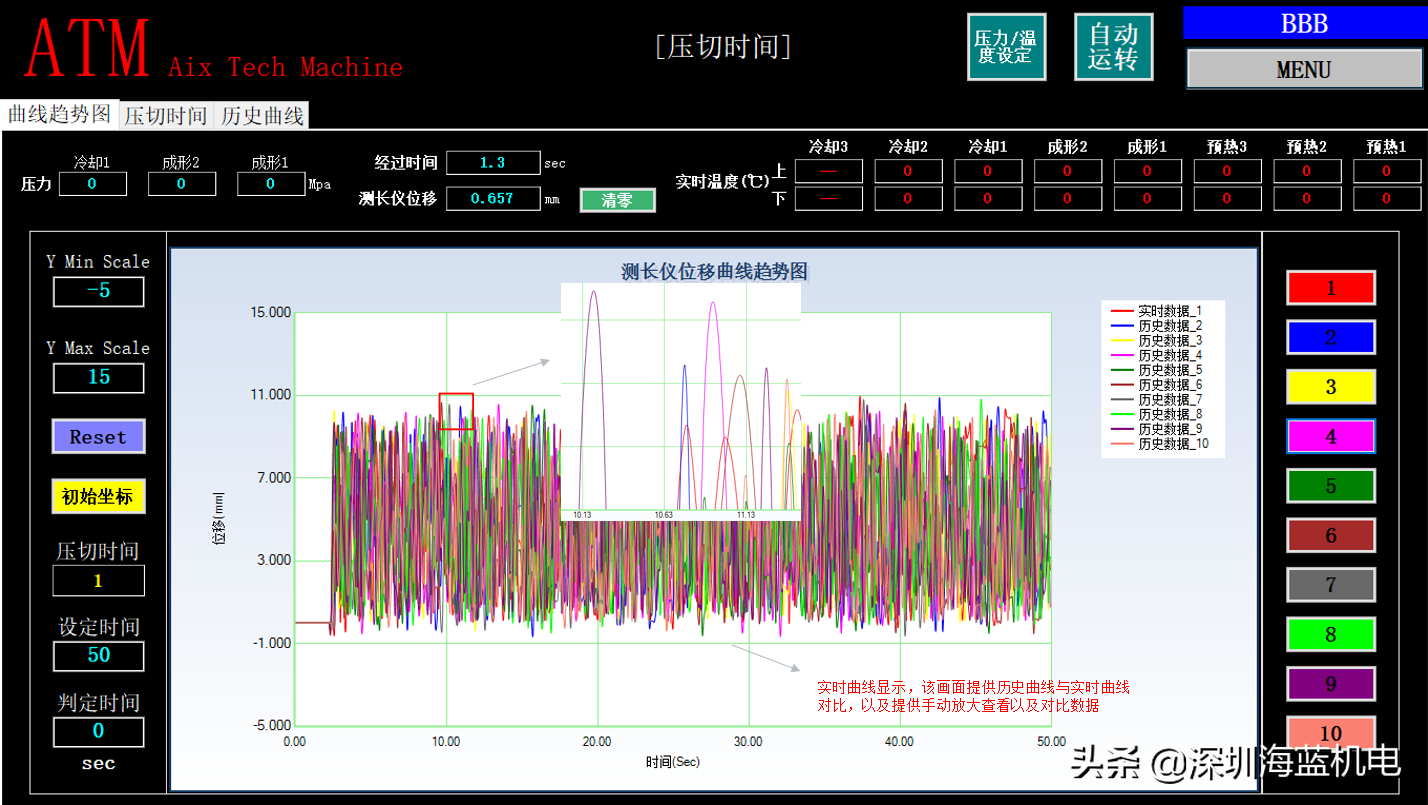The height and width of the screenshot is (805, 1428).
Task: Click the lower 冷却3 temperature field
Action: [x=829, y=199]
